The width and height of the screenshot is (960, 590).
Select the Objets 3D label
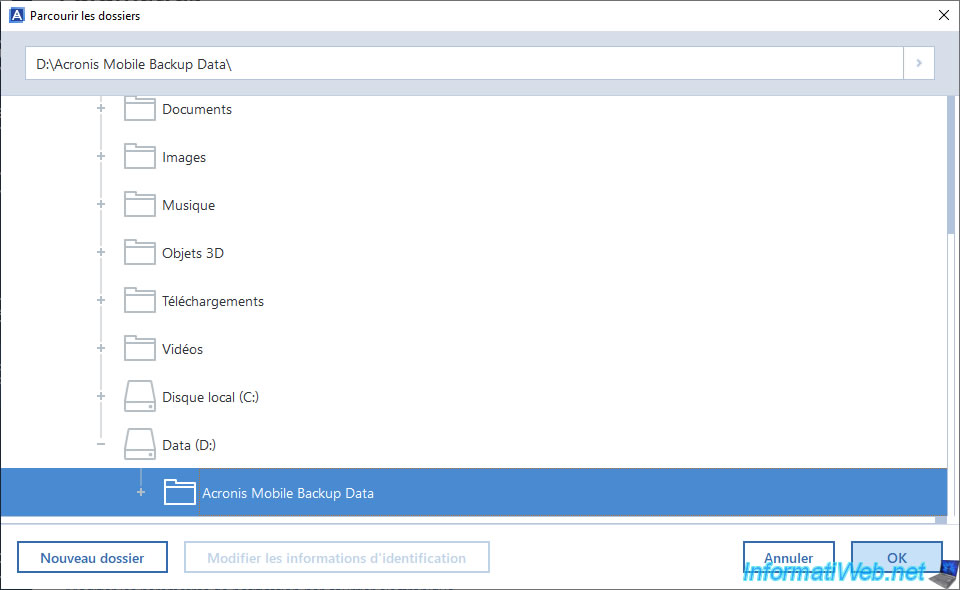click(193, 253)
